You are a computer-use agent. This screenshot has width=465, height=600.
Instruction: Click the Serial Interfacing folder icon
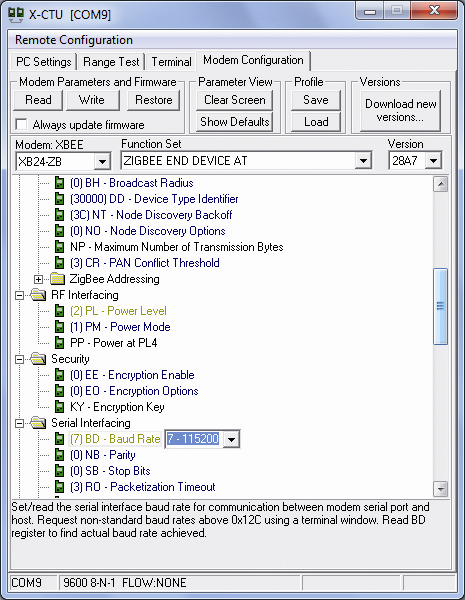point(39,423)
